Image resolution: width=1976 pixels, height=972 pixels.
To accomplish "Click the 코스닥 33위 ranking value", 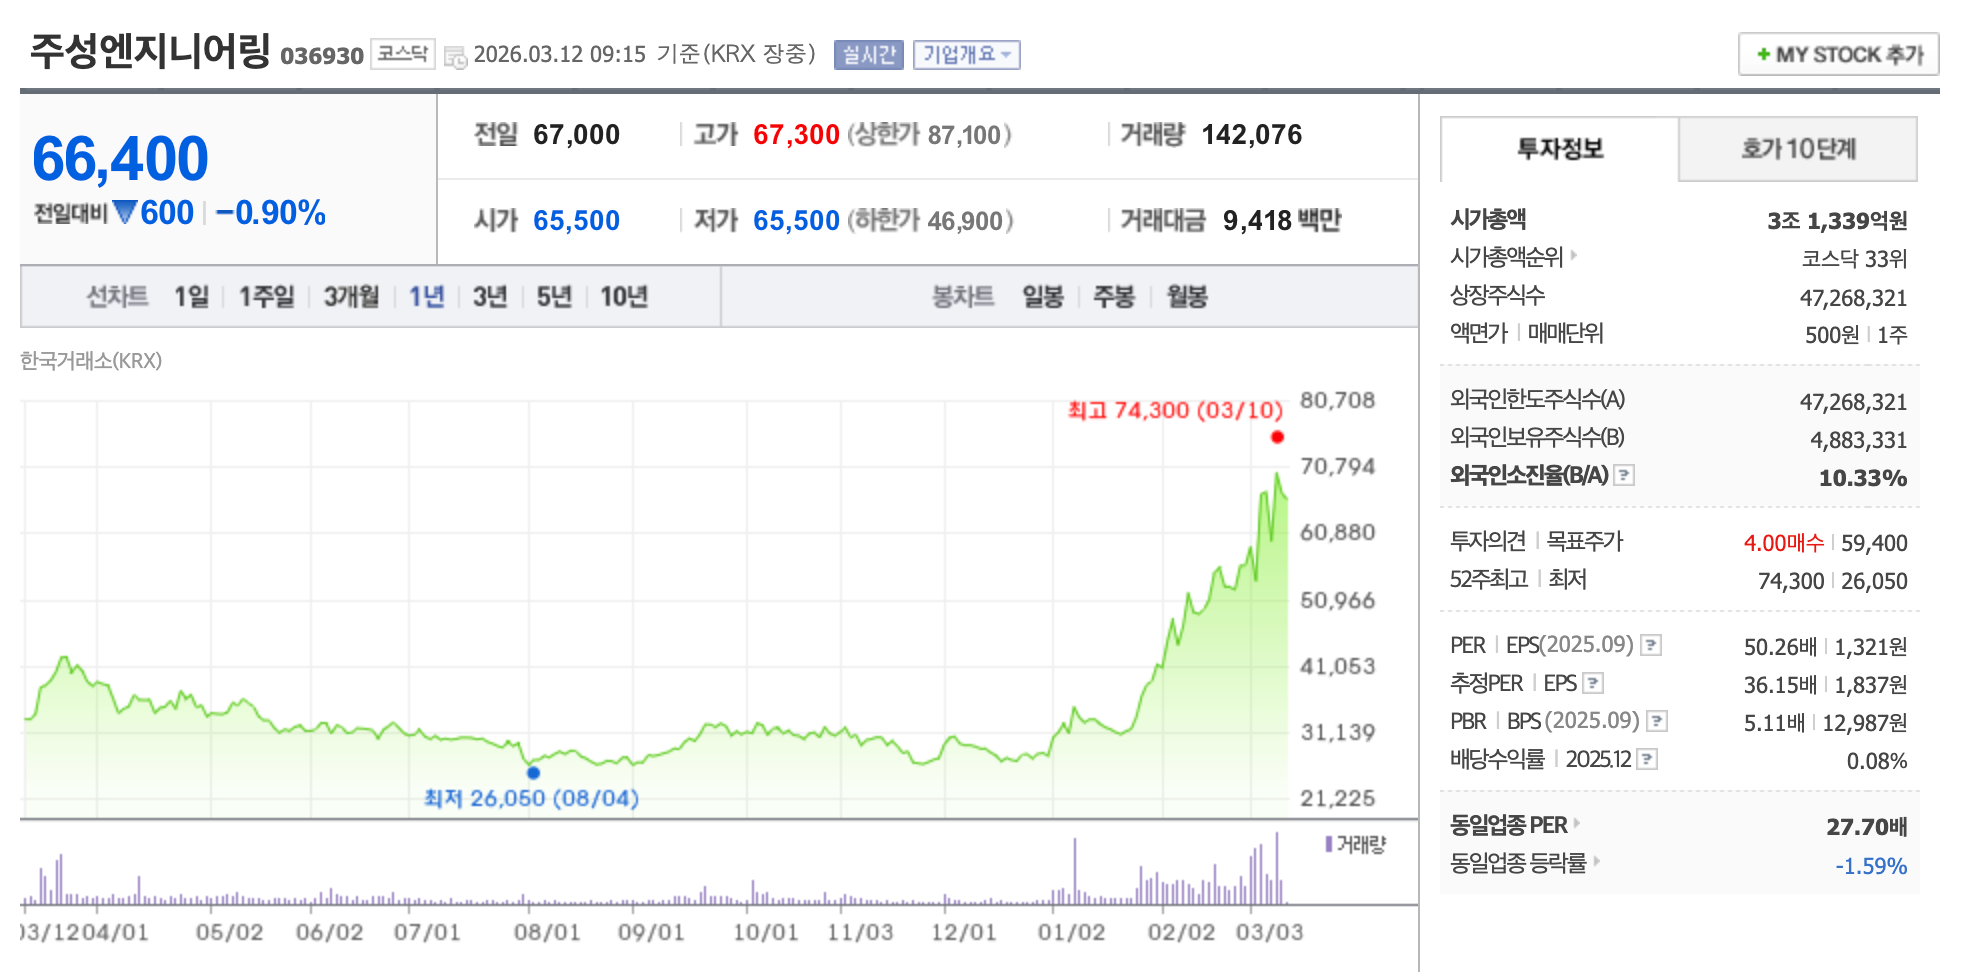I will pyautogui.click(x=1854, y=259).
